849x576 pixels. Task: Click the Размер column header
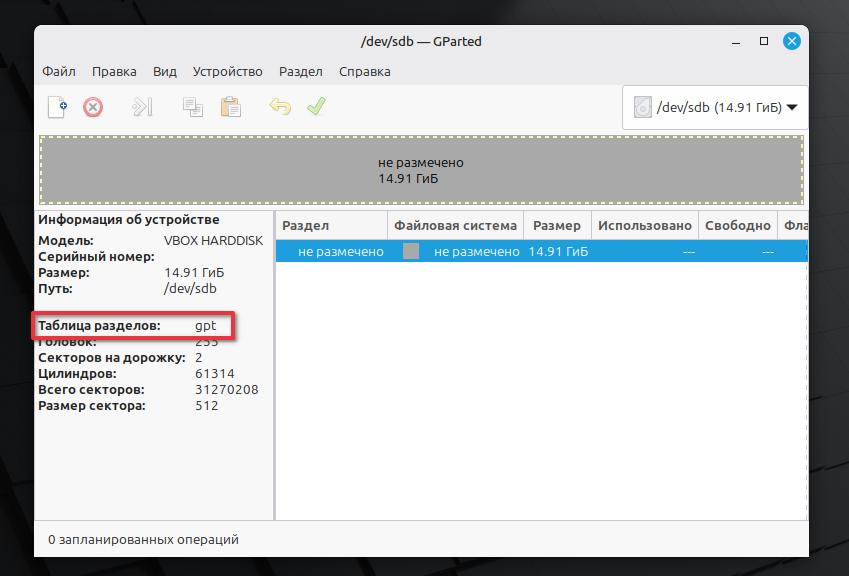(557, 225)
